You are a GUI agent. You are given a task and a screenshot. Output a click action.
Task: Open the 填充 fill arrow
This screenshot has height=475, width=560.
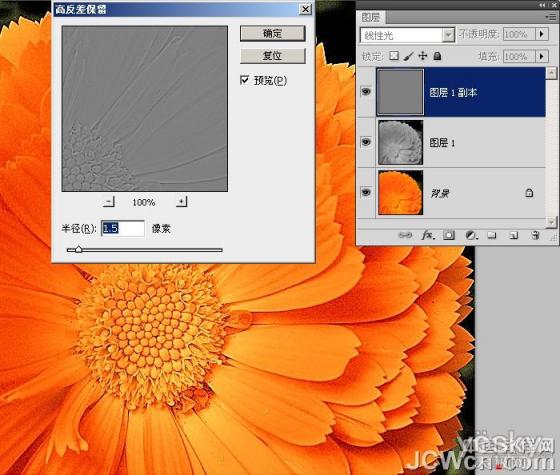(x=542, y=56)
